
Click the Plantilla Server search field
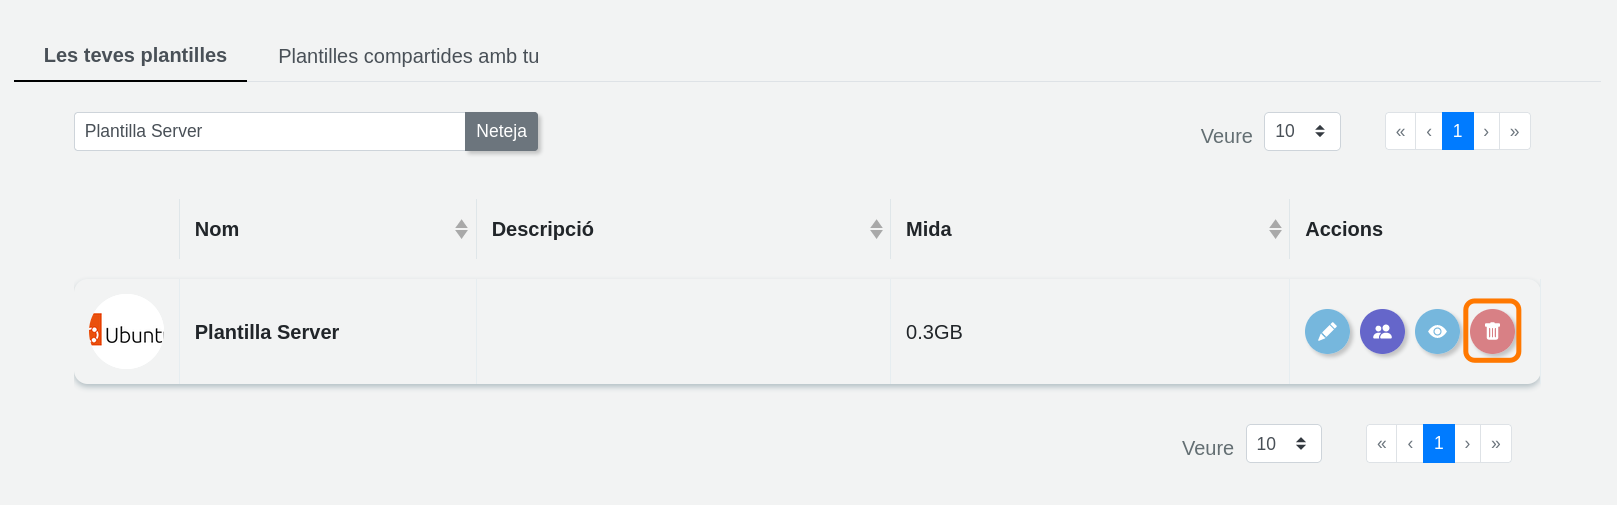[x=270, y=132]
